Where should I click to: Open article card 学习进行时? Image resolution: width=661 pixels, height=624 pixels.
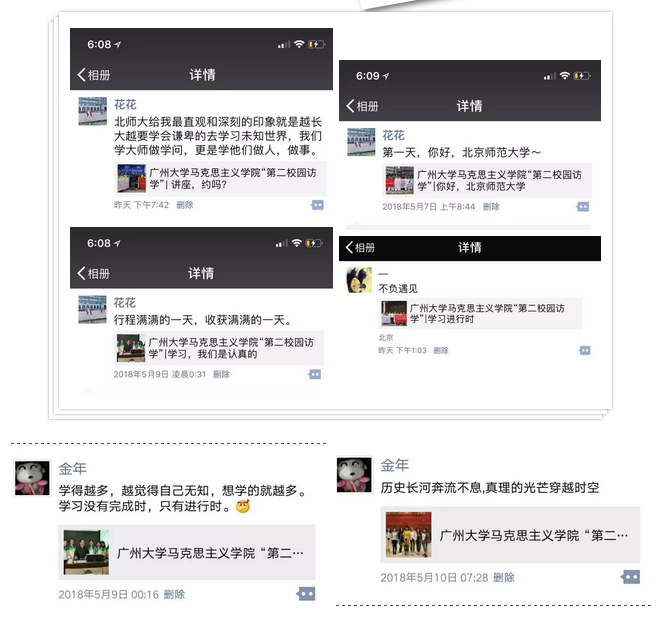480,313
